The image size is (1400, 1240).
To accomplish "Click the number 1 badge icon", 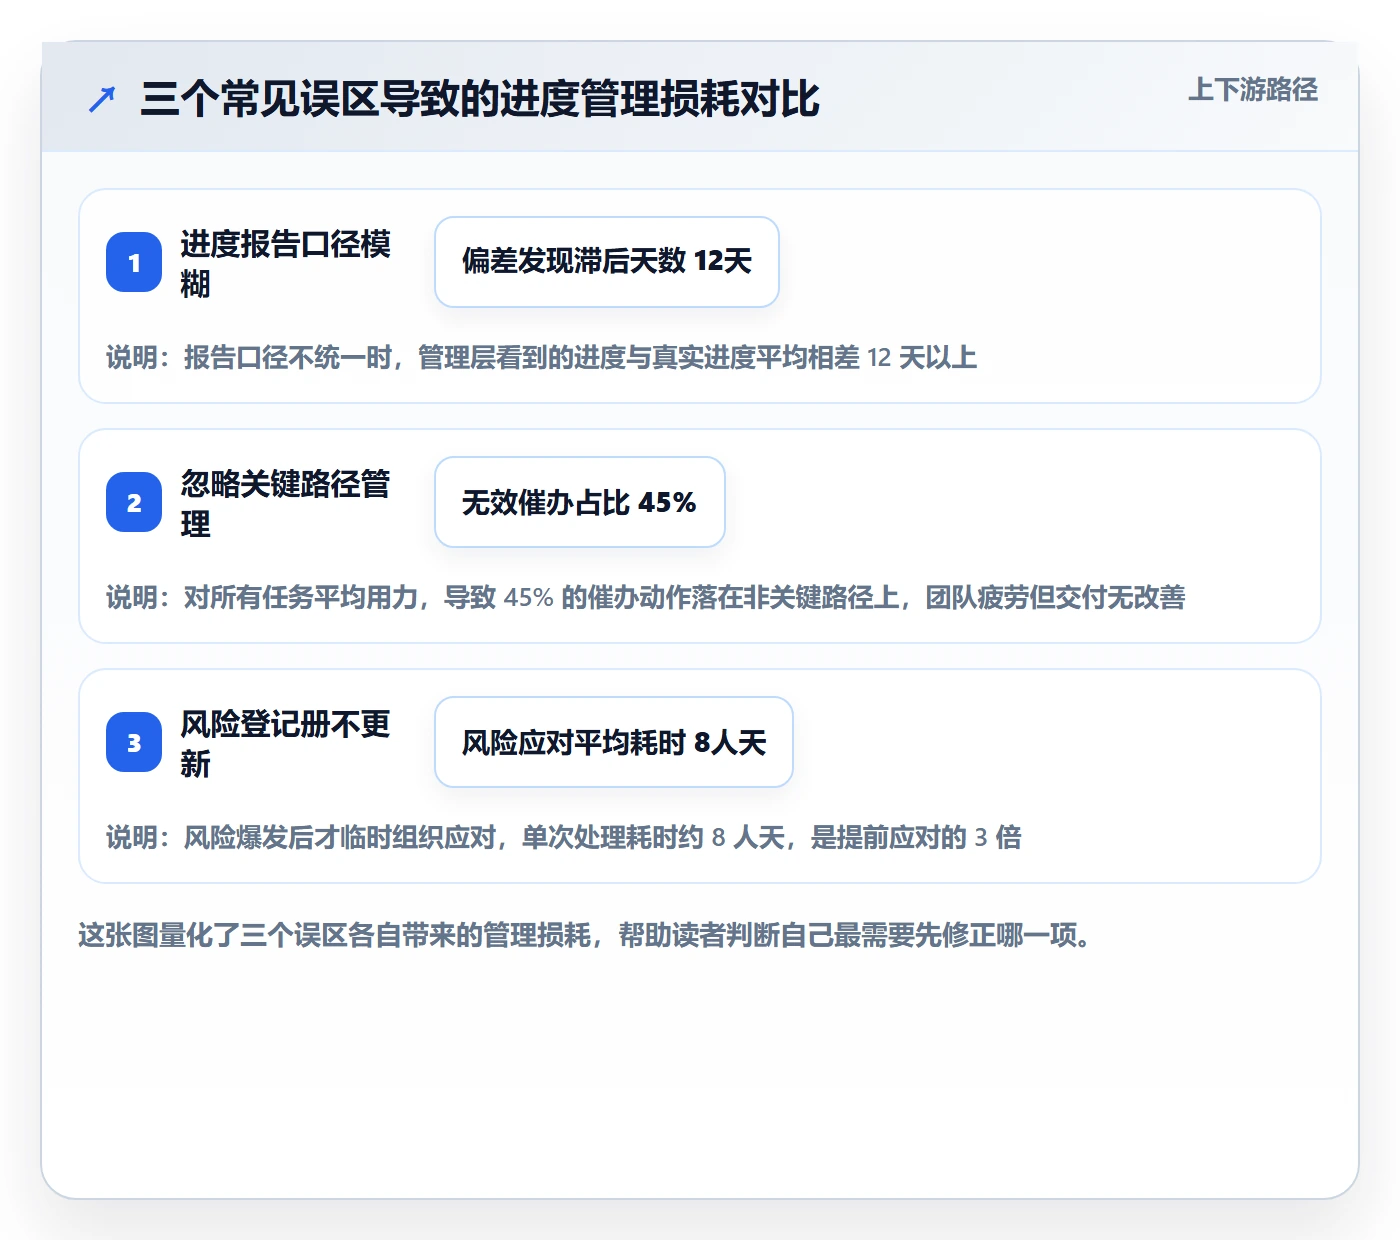I will click(134, 262).
